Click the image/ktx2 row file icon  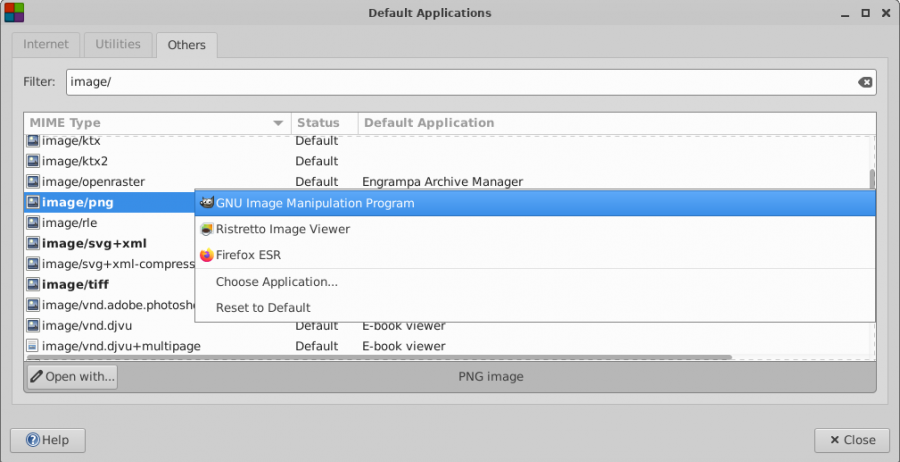(33, 161)
